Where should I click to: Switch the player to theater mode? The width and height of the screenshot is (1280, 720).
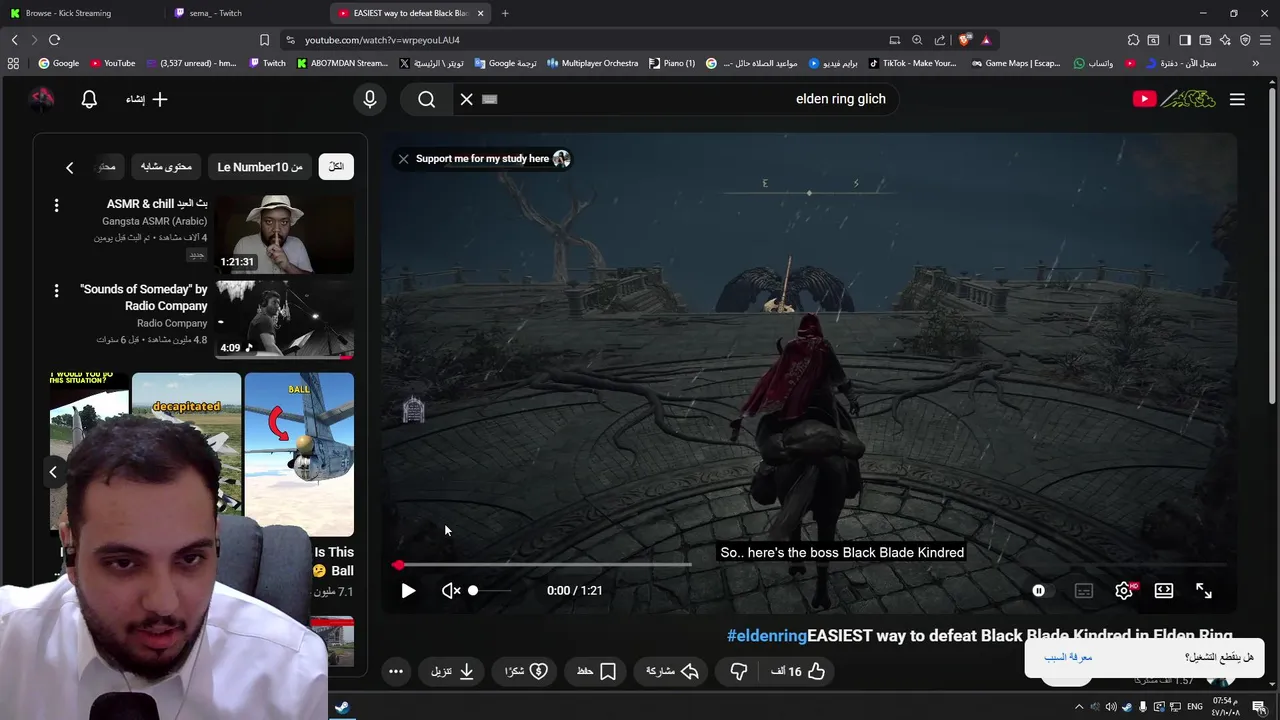pyautogui.click(x=1164, y=591)
